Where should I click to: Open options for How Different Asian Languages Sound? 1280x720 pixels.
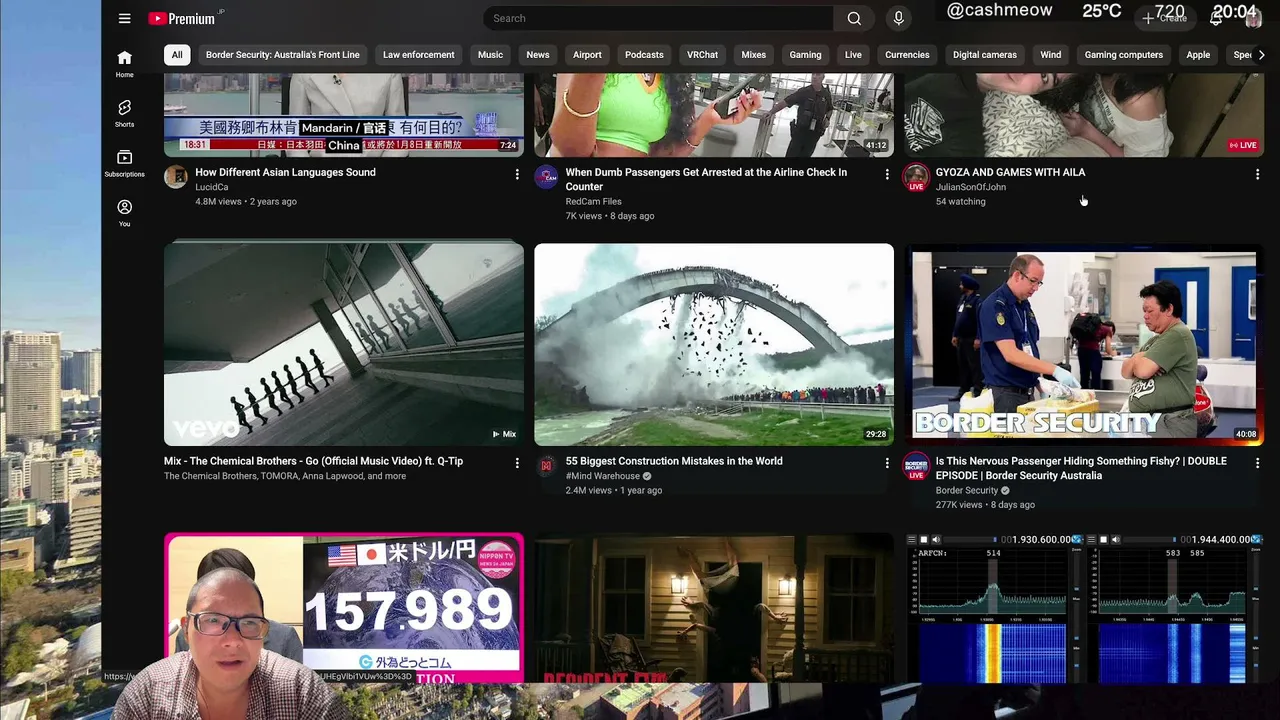[517, 174]
